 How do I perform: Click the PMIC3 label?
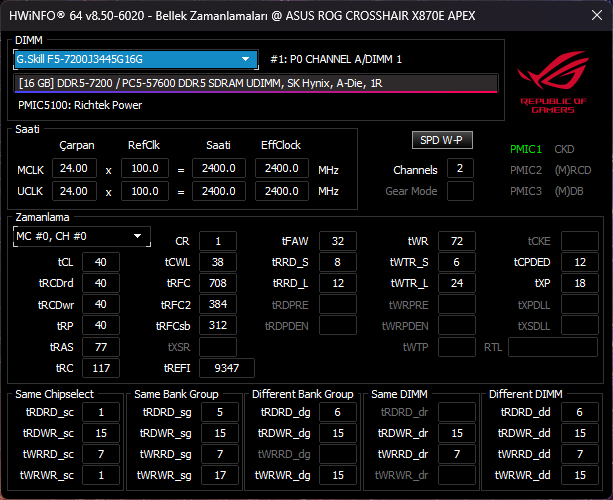[x=526, y=191]
